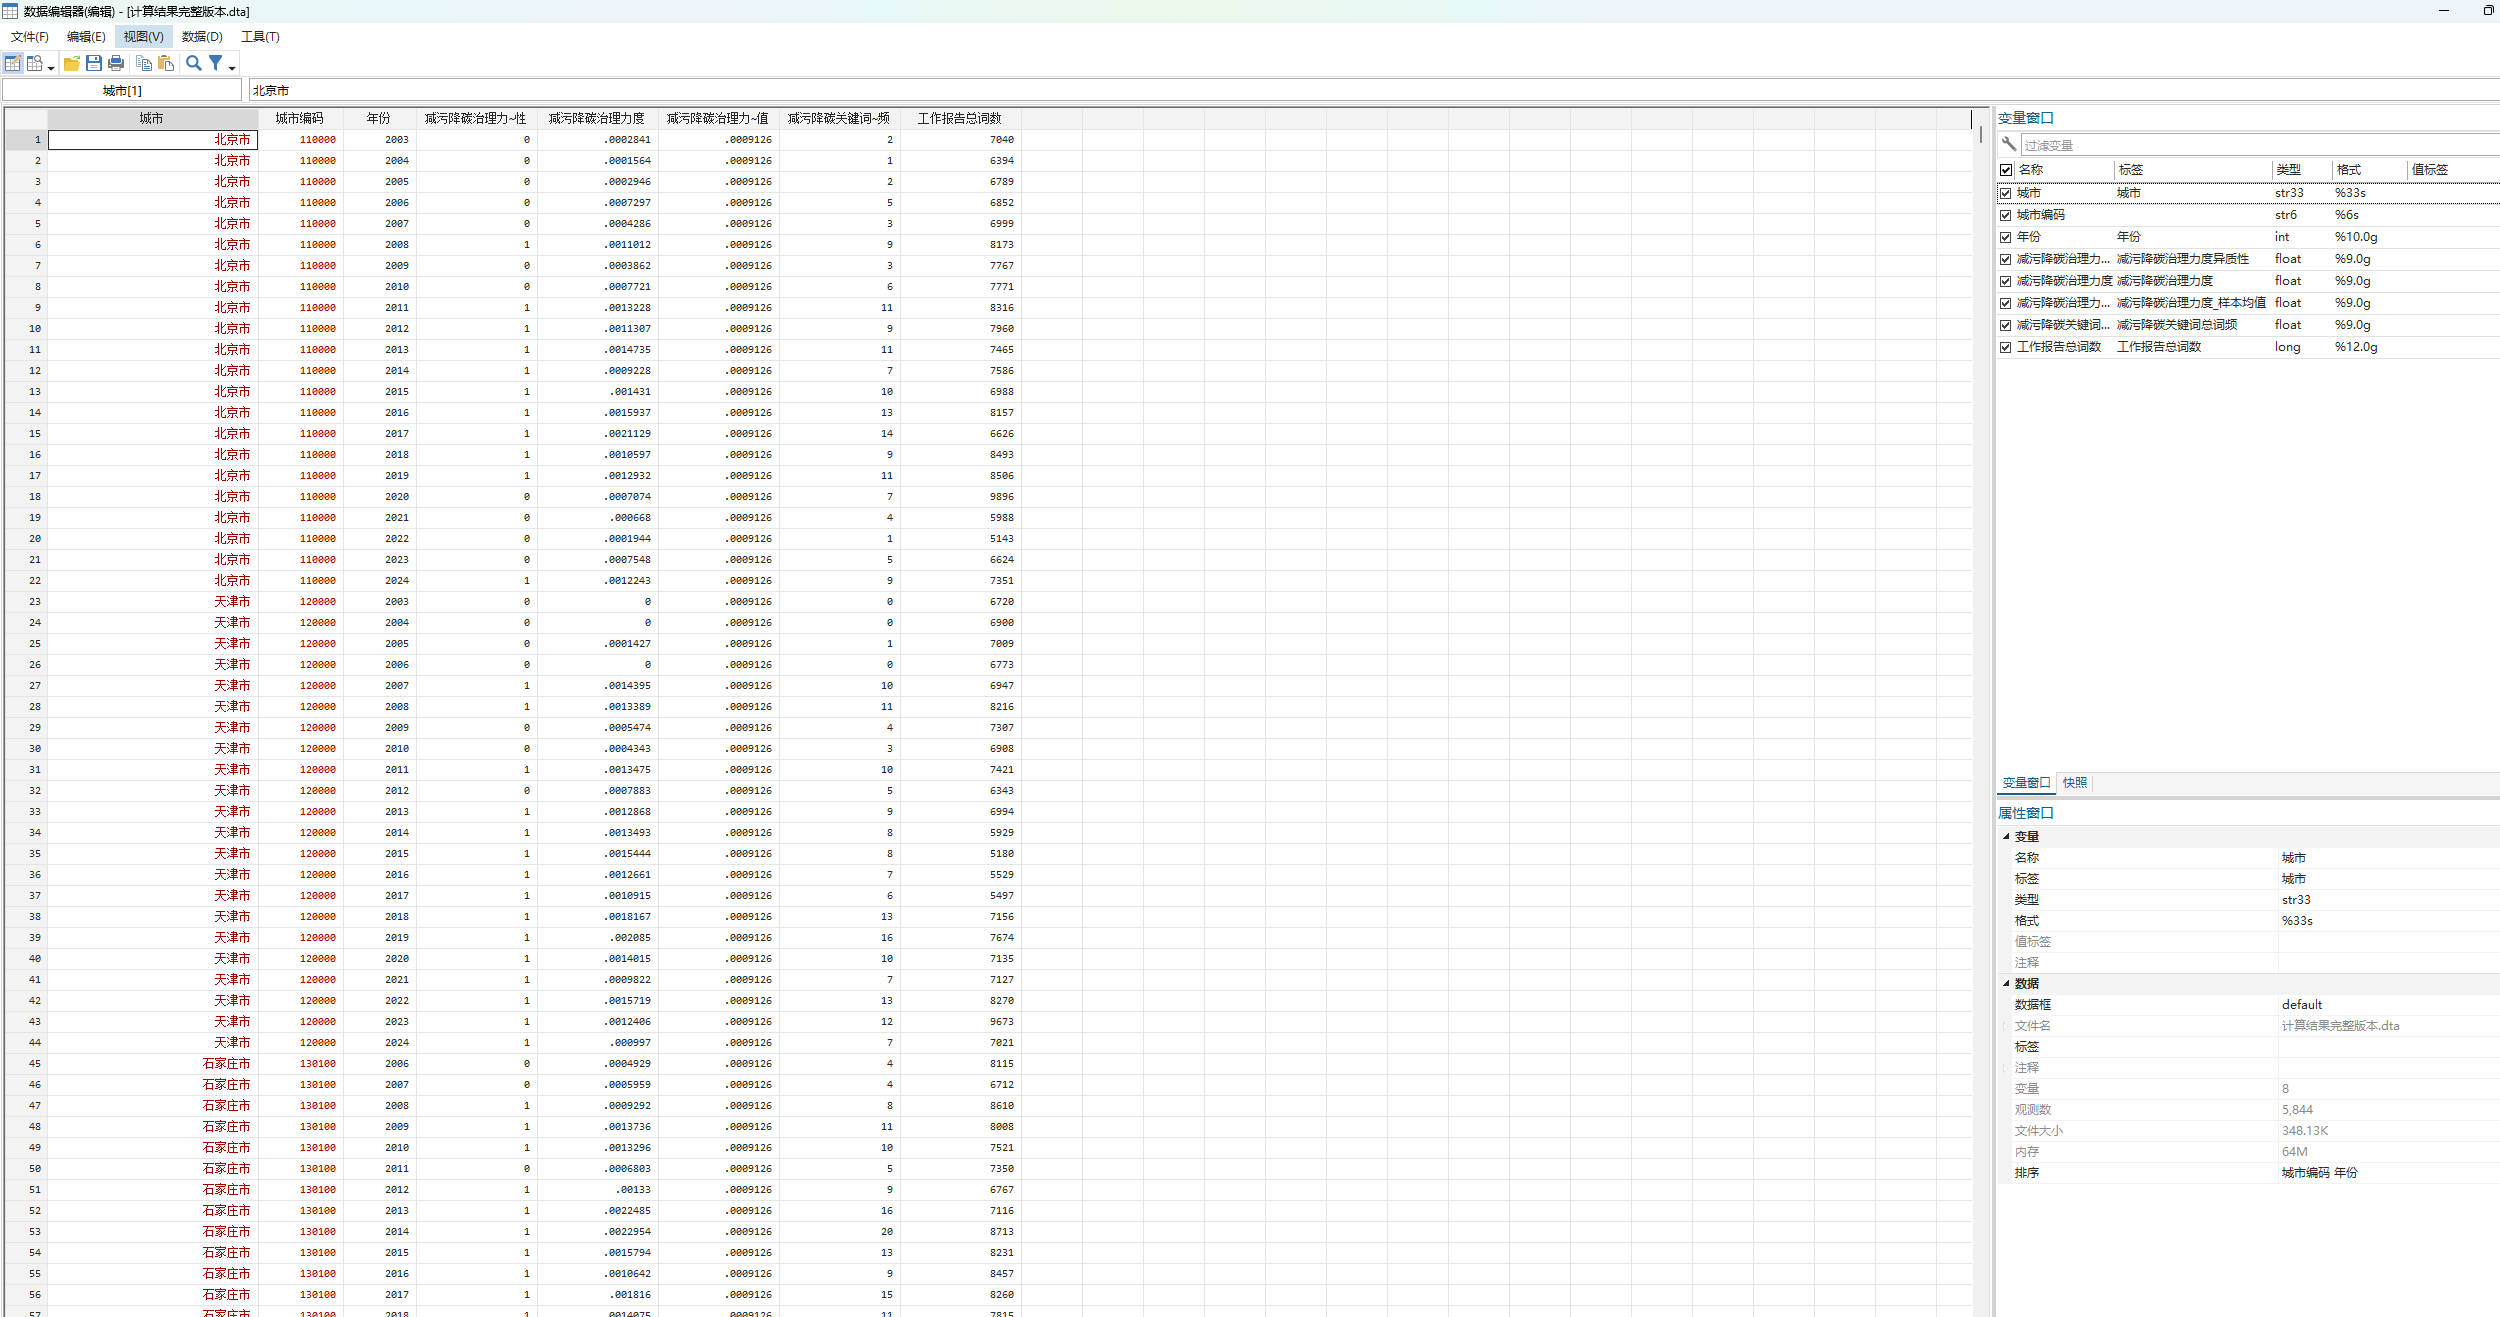Viewport: 2500px width, 1317px height.
Task: Click the open file folder icon
Action: coord(72,63)
